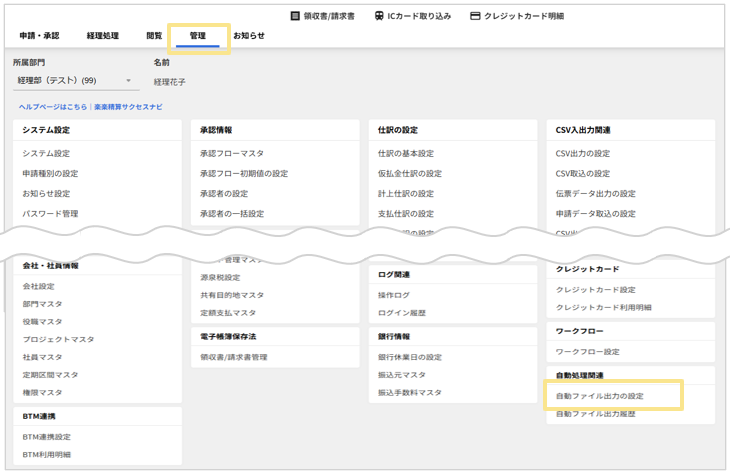Open 操作ログ in ログ関連
730x474 pixels.
pyautogui.click(x=394, y=295)
